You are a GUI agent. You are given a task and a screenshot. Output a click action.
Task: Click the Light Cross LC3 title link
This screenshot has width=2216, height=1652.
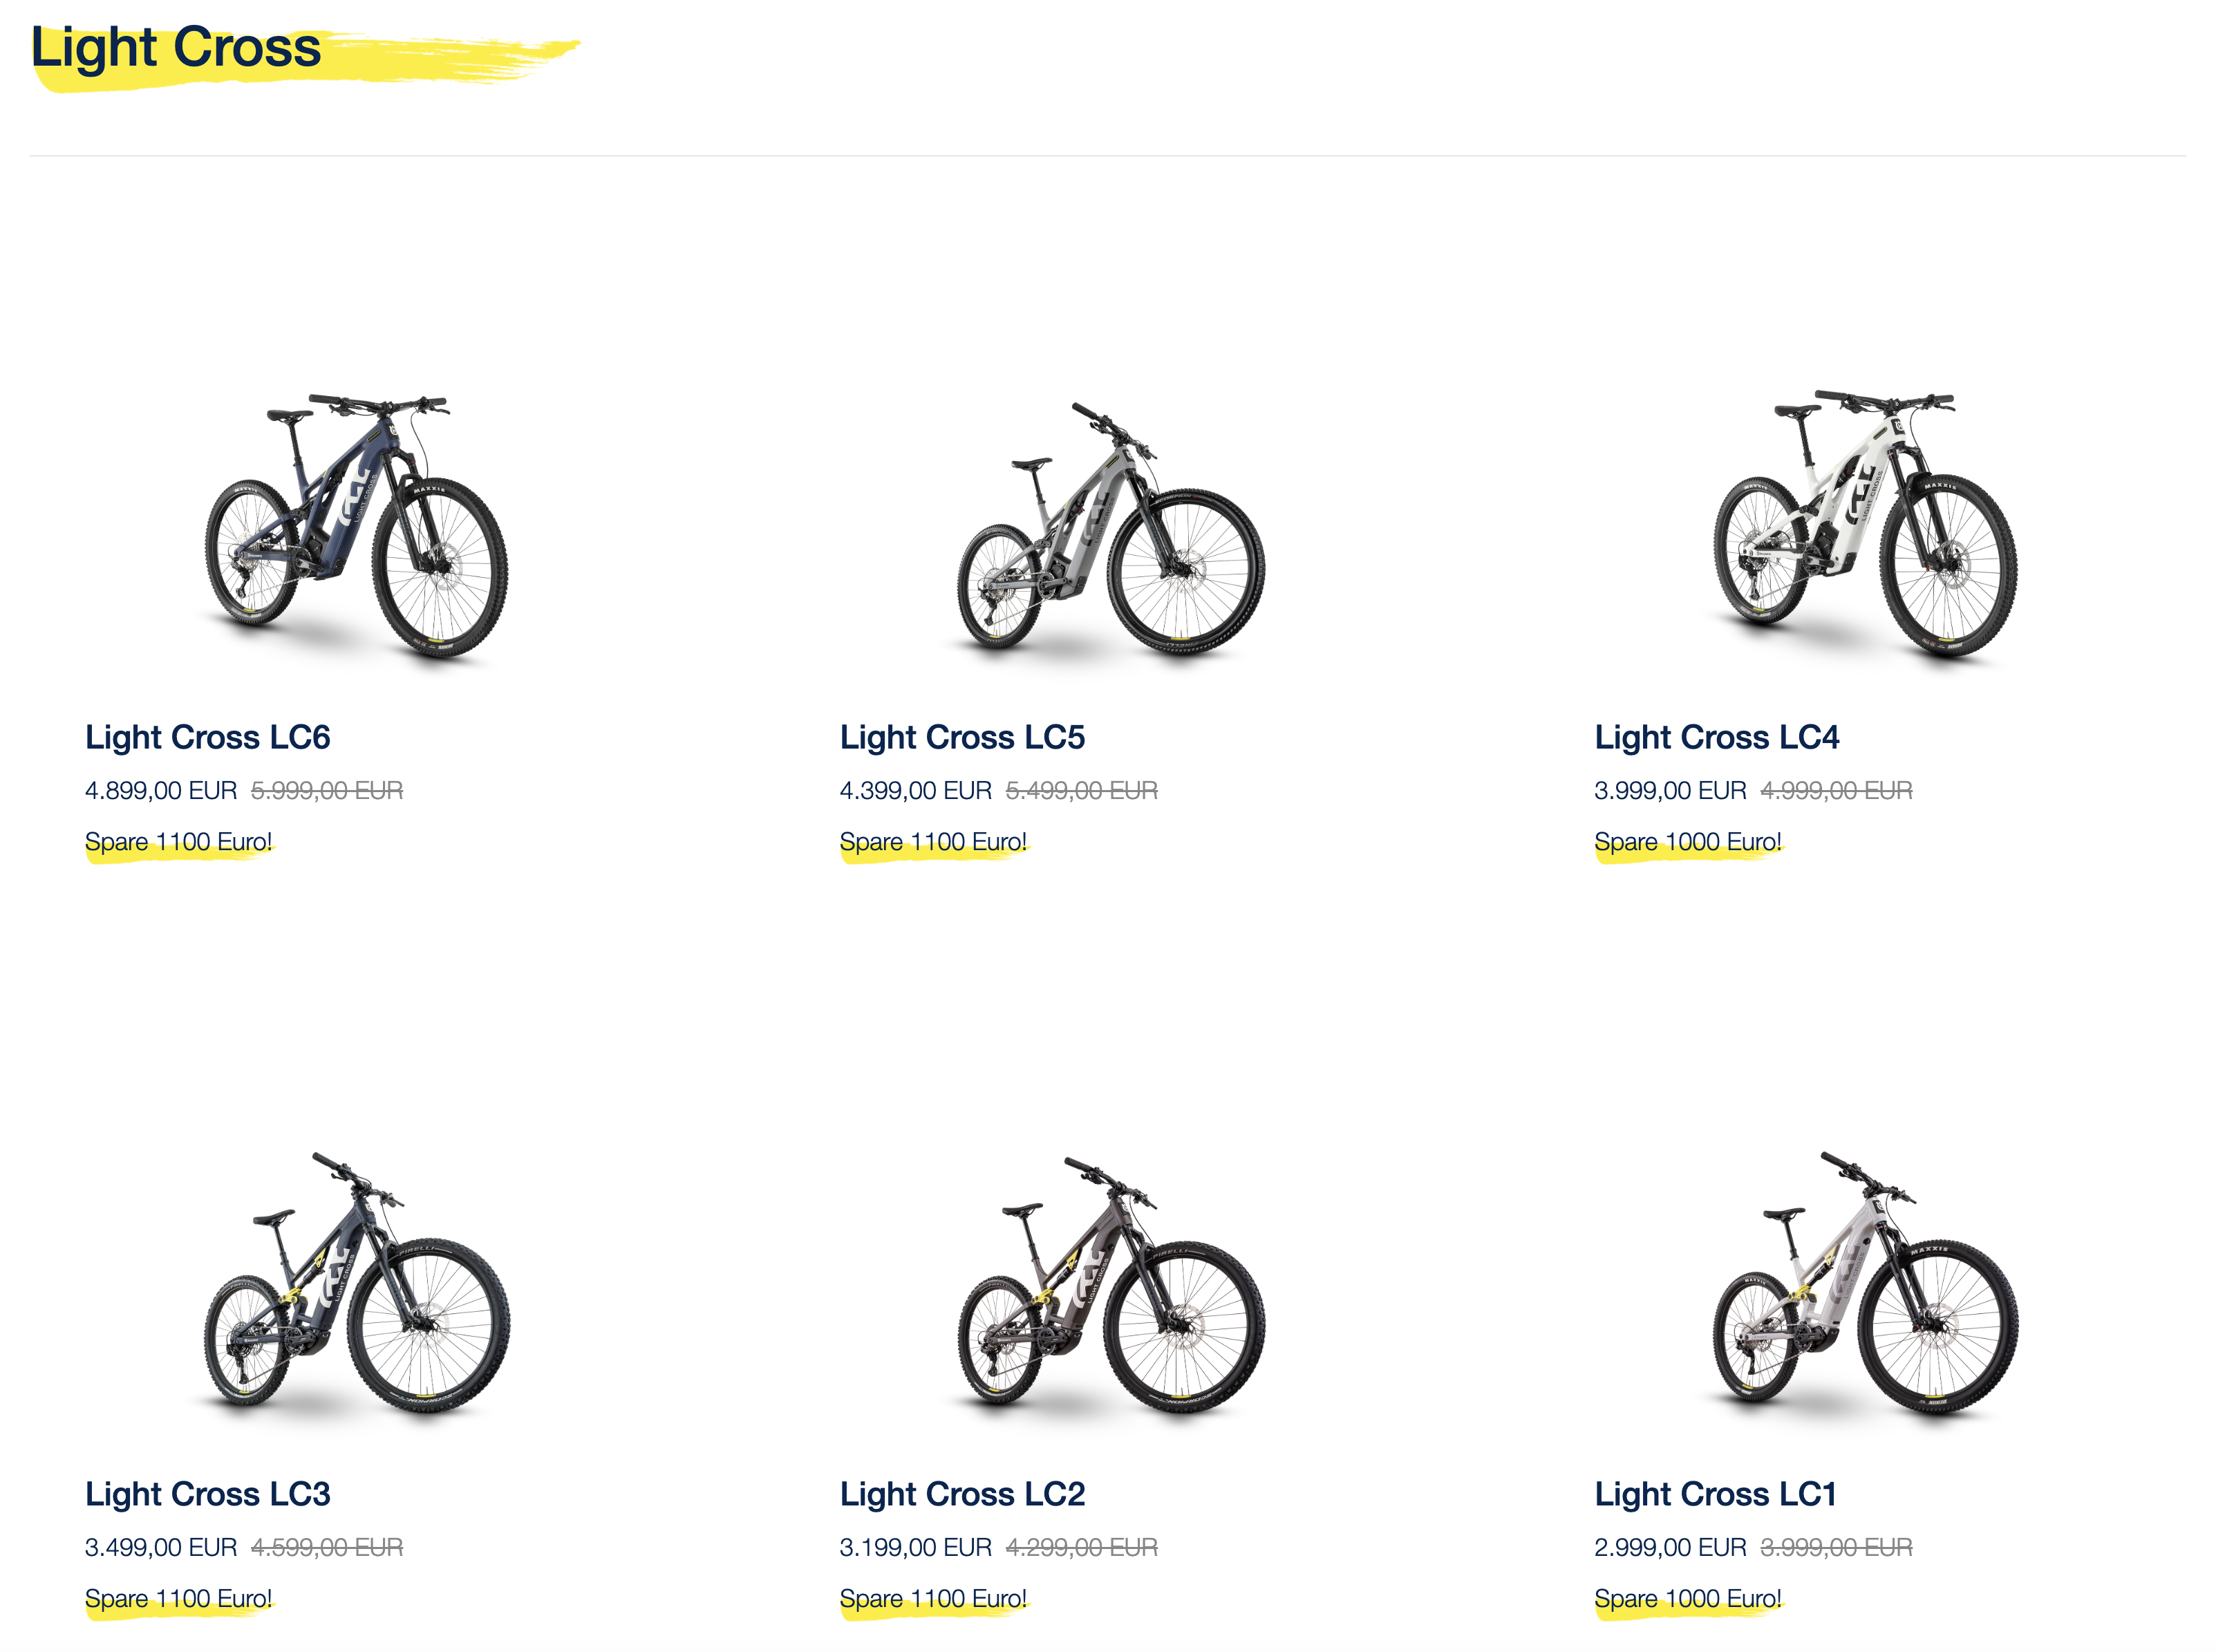pyautogui.click(x=207, y=1493)
